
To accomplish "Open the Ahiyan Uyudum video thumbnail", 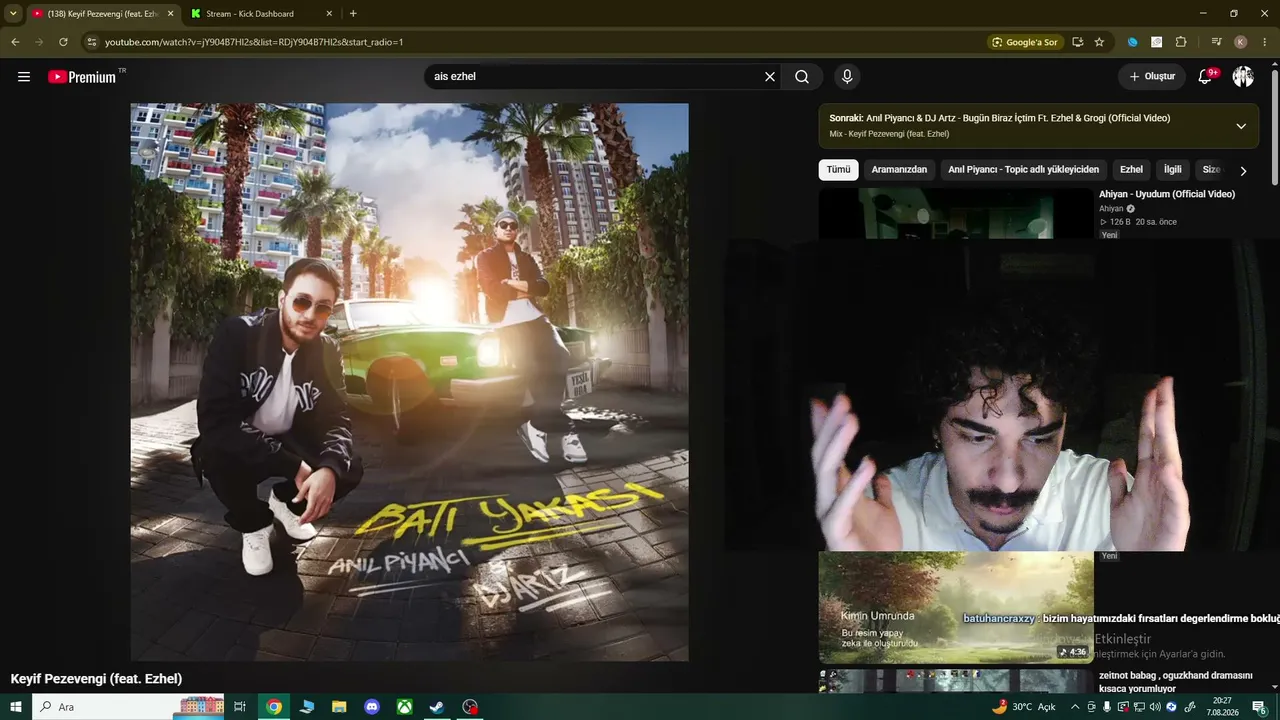I will [x=956, y=213].
